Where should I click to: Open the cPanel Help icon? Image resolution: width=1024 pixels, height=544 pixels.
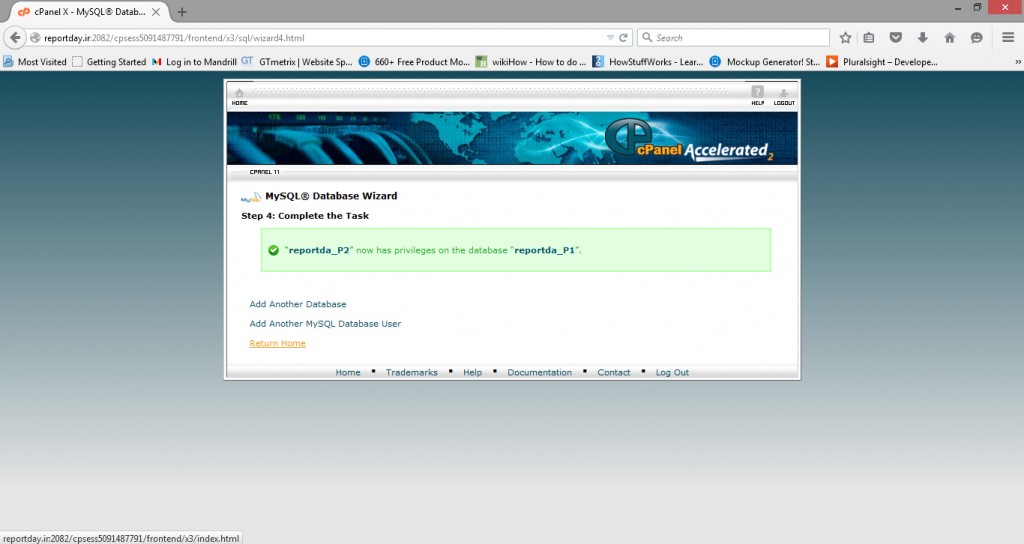pos(757,95)
